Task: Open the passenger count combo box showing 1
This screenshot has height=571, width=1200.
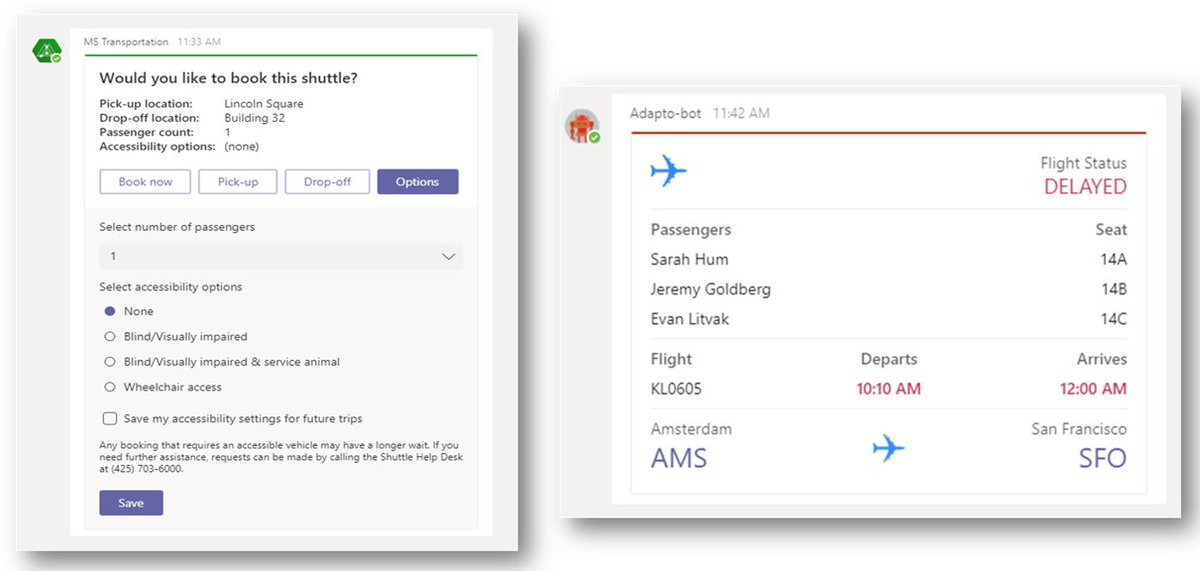Action: (x=281, y=257)
